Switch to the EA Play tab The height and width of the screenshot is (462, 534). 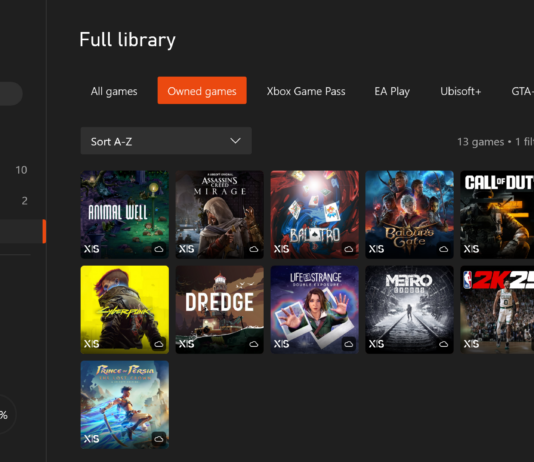click(392, 91)
